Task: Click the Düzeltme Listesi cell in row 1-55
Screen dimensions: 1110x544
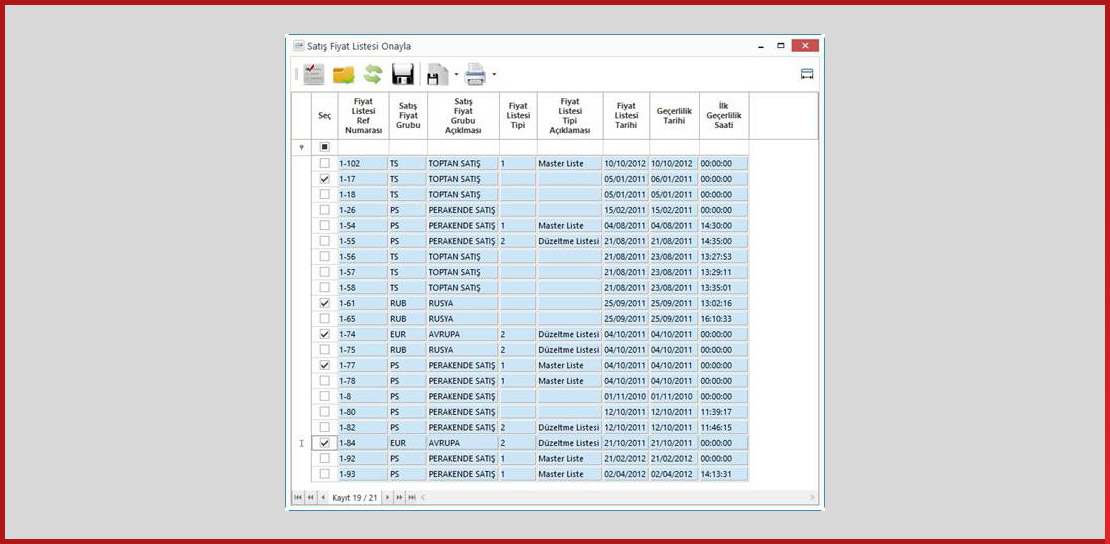Action: click(570, 241)
